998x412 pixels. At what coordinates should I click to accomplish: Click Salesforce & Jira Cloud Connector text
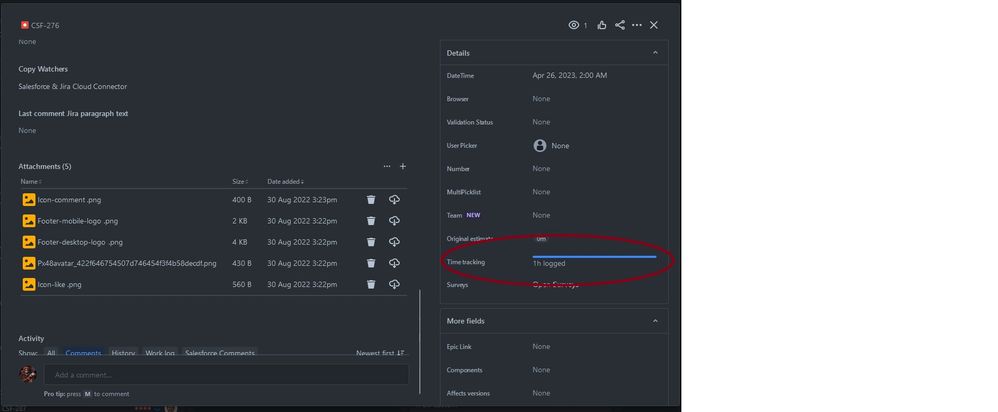click(73, 87)
